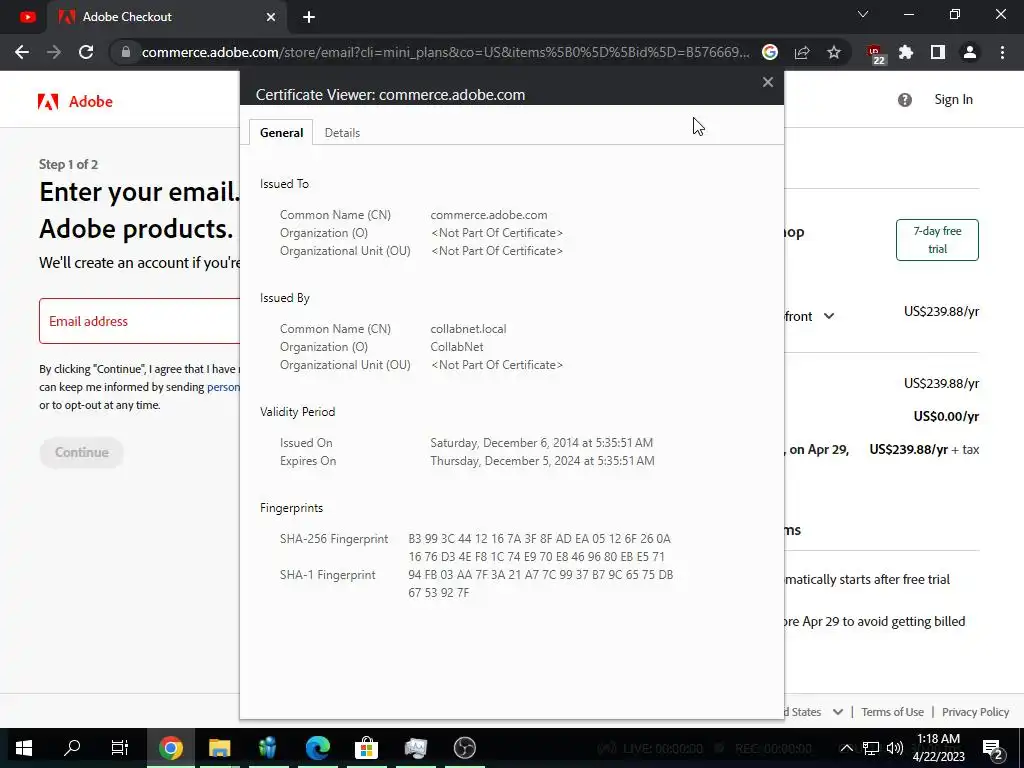Open Microsoft Store from taskbar

click(366, 748)
